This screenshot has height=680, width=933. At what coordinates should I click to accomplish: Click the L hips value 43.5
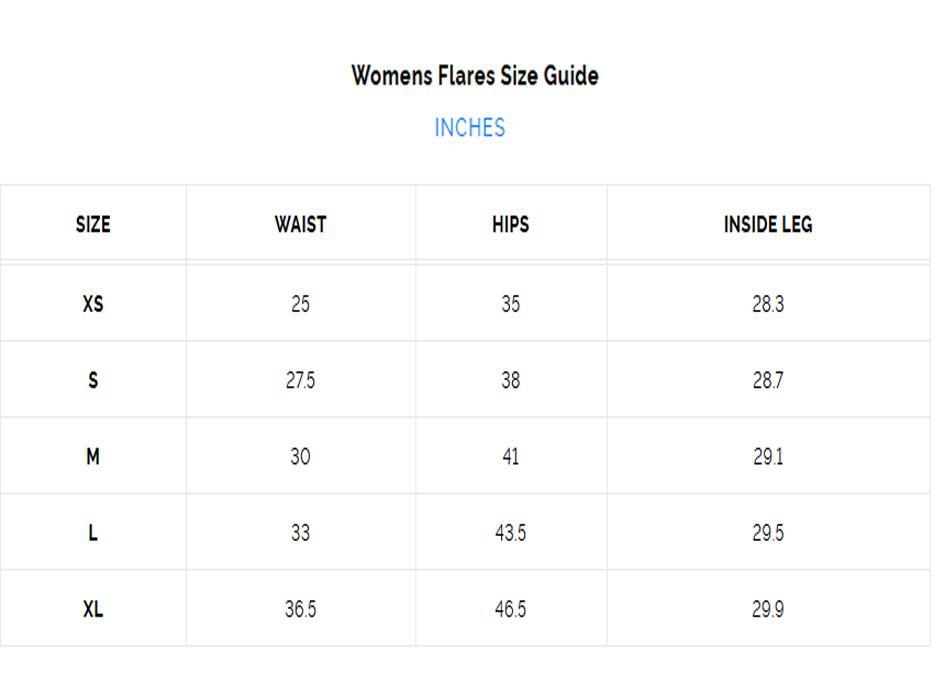(510, 533)
